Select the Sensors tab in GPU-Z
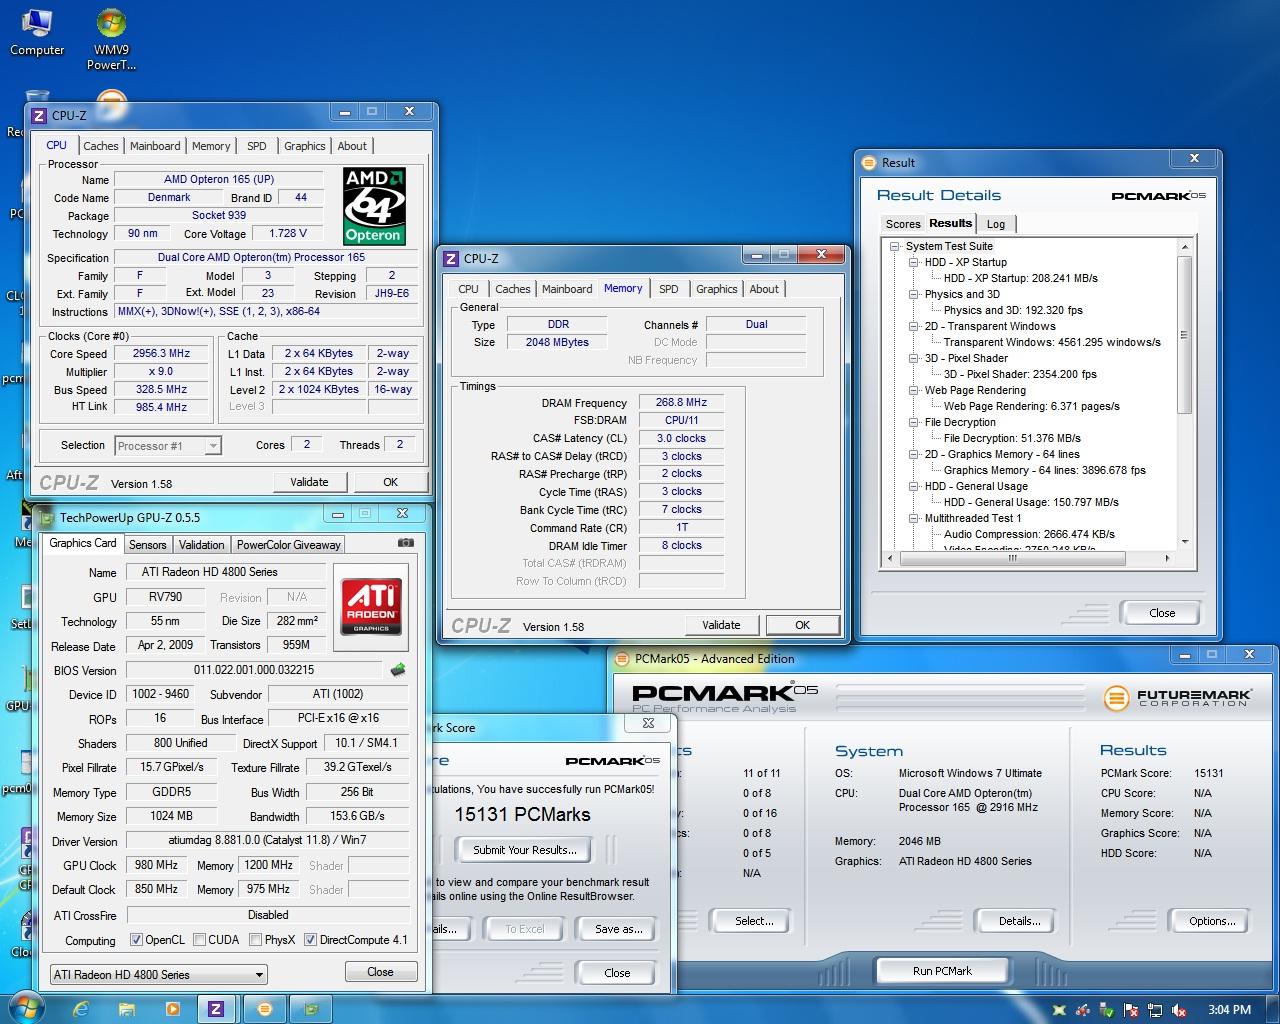Viewport: 1280px width, 1024px height. (147, 545)
